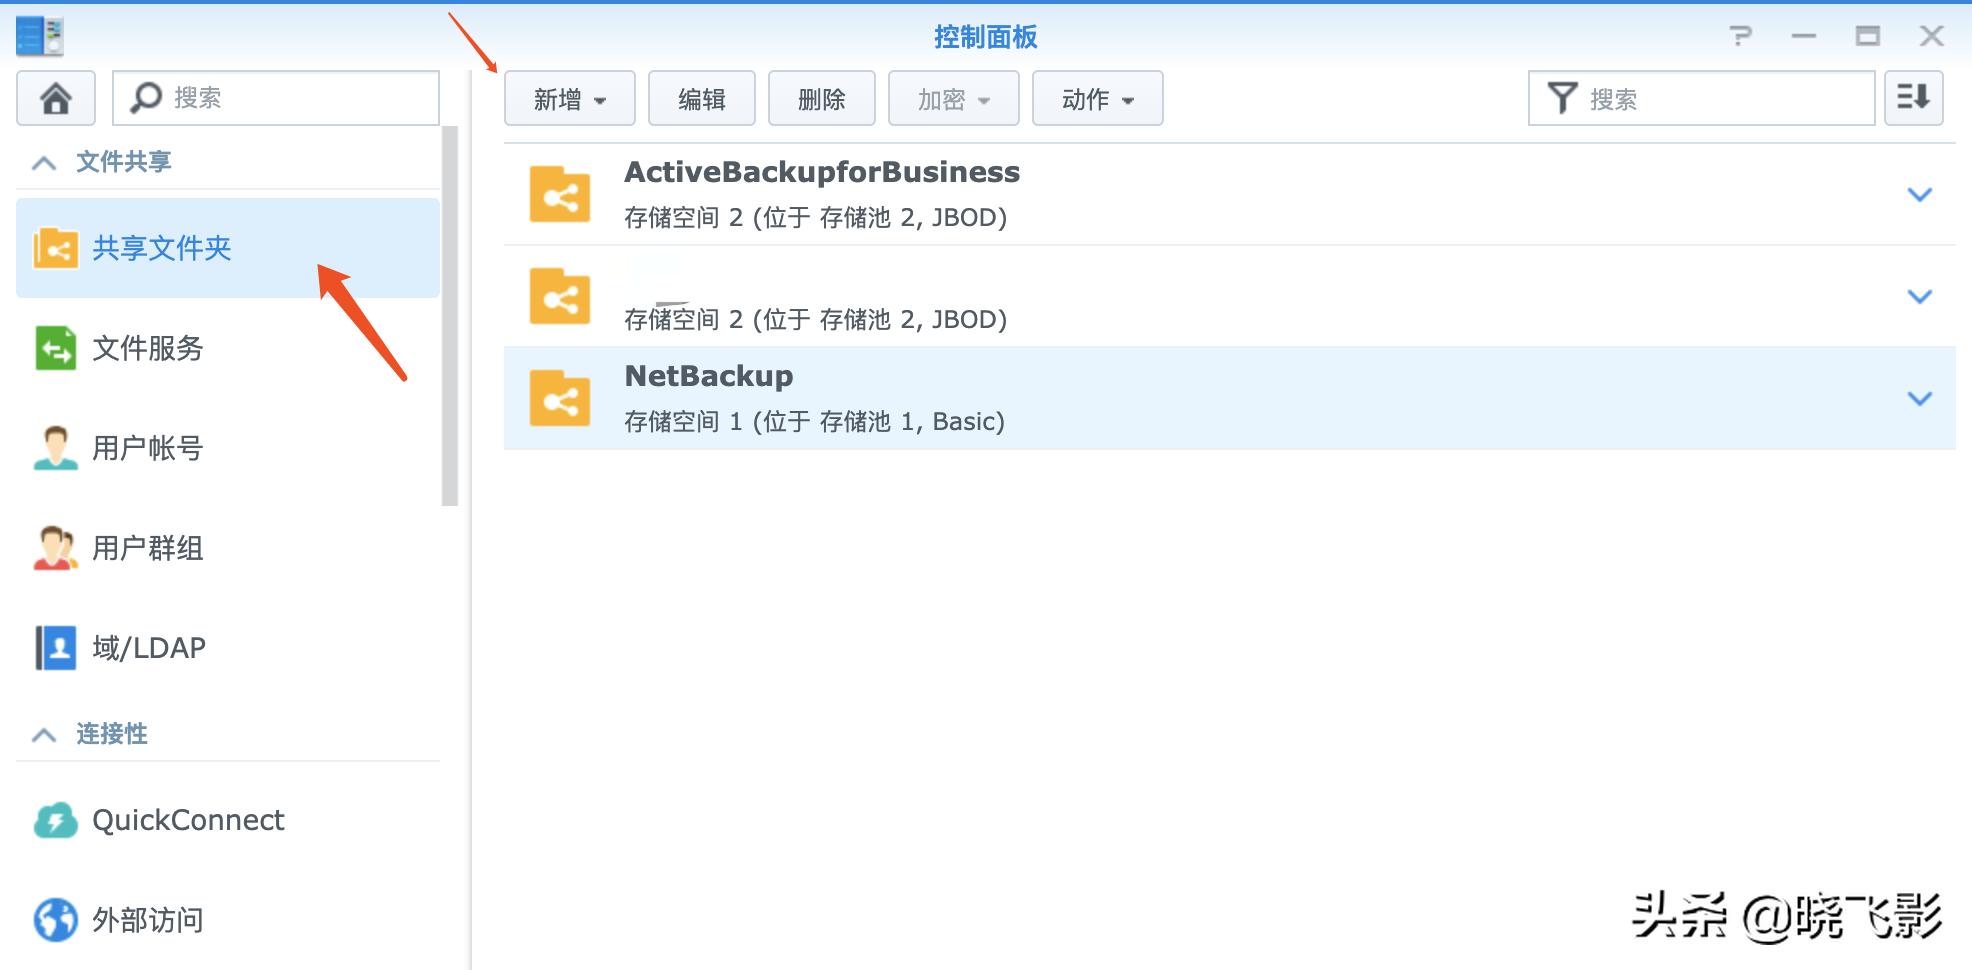Click the sort order icon at top right
The height and width of the screenshot is (970, 1972).
coord(1913,97)
